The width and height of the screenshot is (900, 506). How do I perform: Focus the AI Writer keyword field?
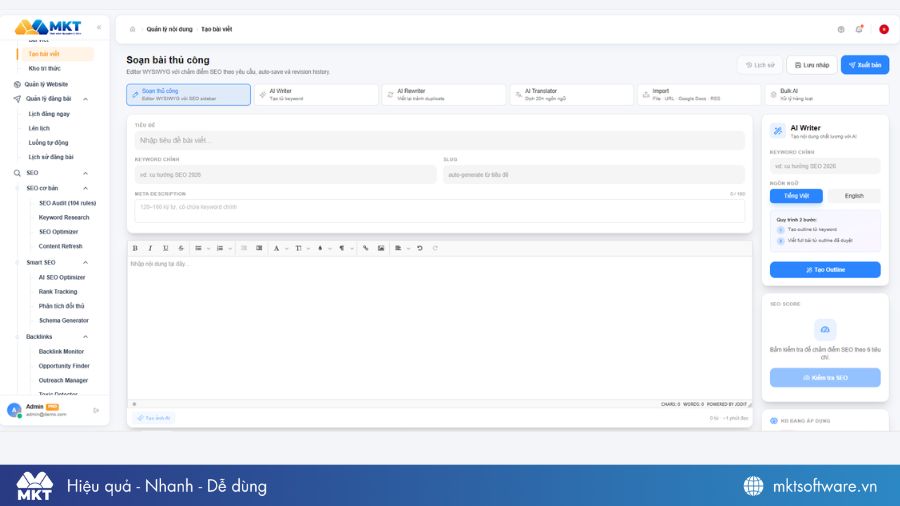(825, 166)
